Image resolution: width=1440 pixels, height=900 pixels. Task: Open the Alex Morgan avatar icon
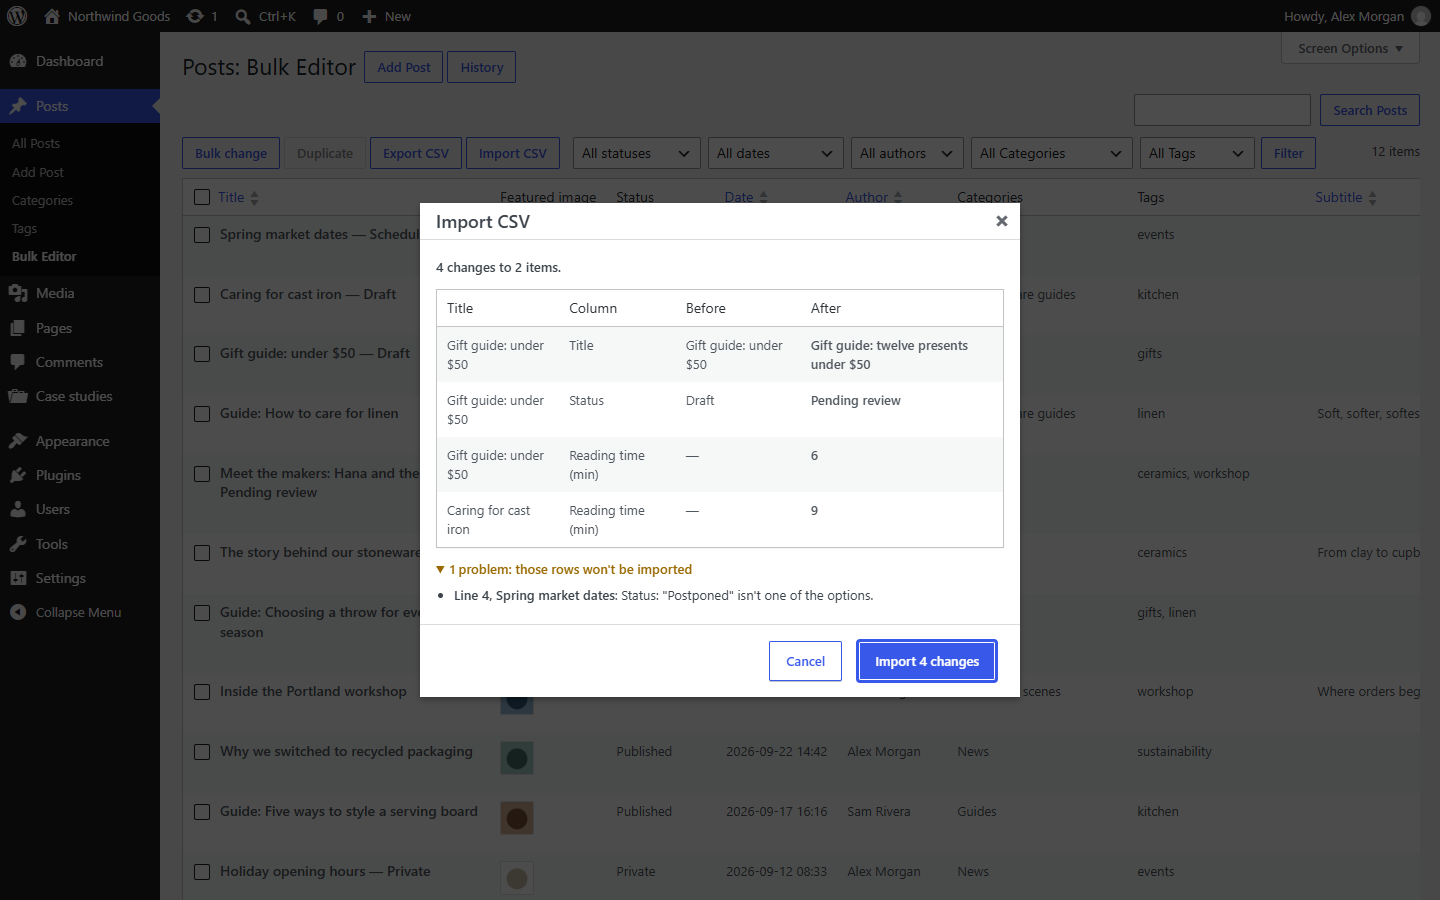click(1420, 16)
